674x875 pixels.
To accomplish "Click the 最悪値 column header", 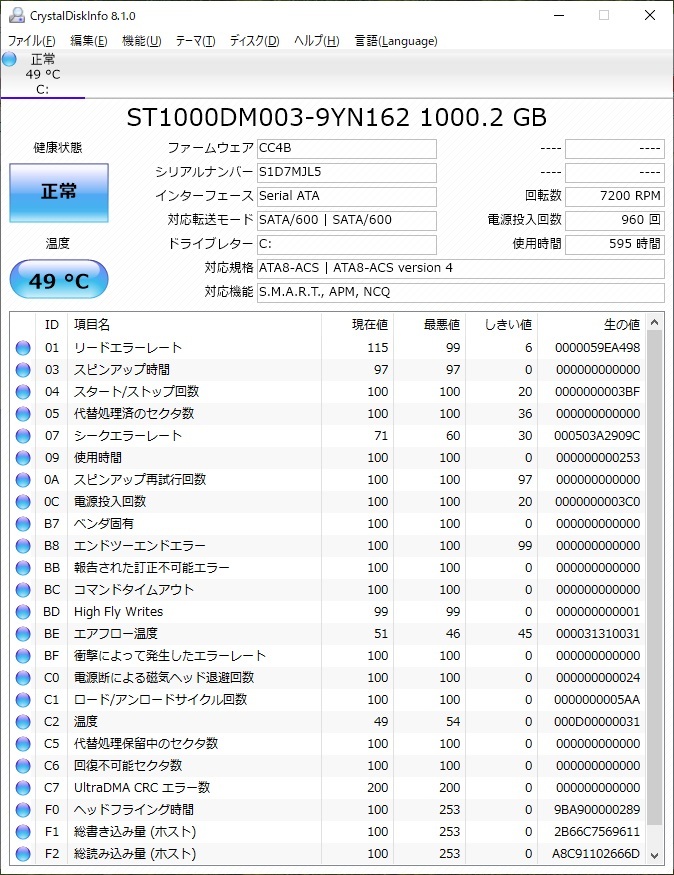I will point(429,325).
